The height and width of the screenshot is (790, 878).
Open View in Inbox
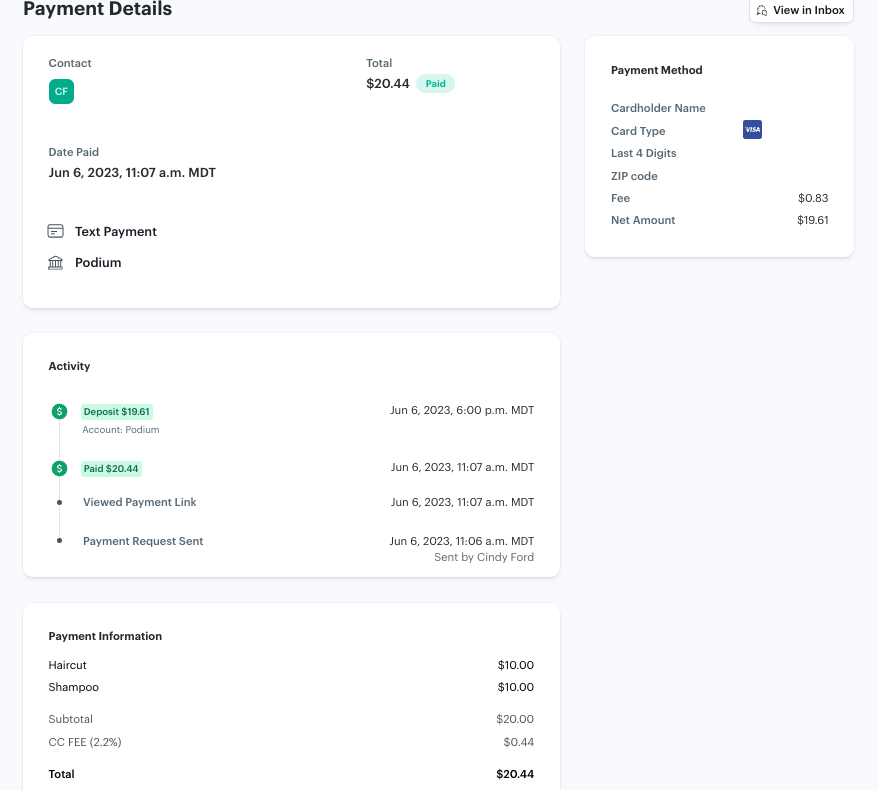pos(801,11)
